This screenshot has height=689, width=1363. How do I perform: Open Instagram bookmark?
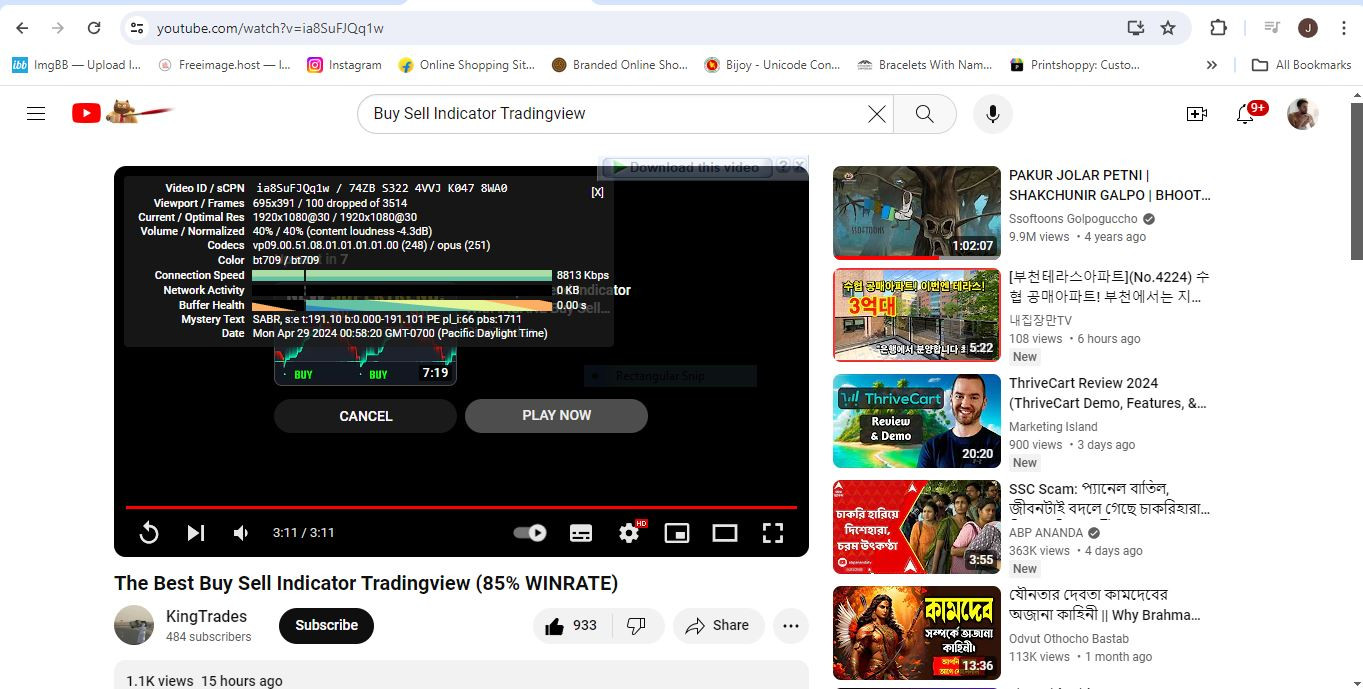click(344, 65)
